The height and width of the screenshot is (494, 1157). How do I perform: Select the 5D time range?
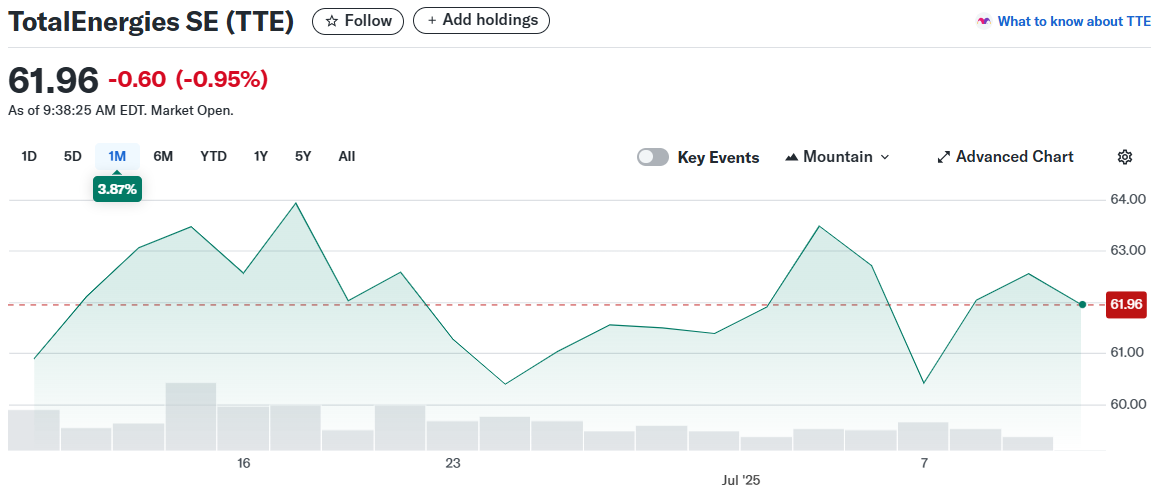click(x=72, y=157)
